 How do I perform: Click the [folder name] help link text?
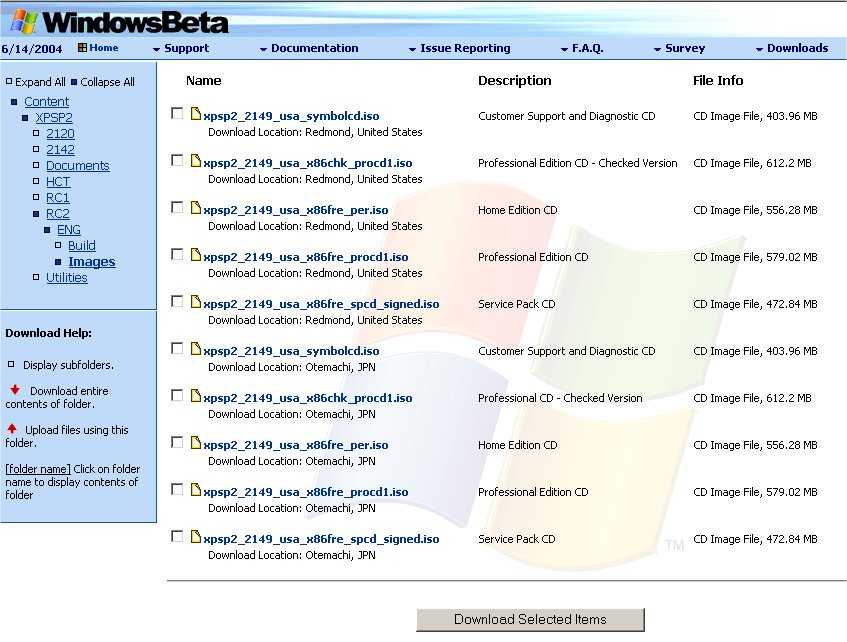(38, 469)
